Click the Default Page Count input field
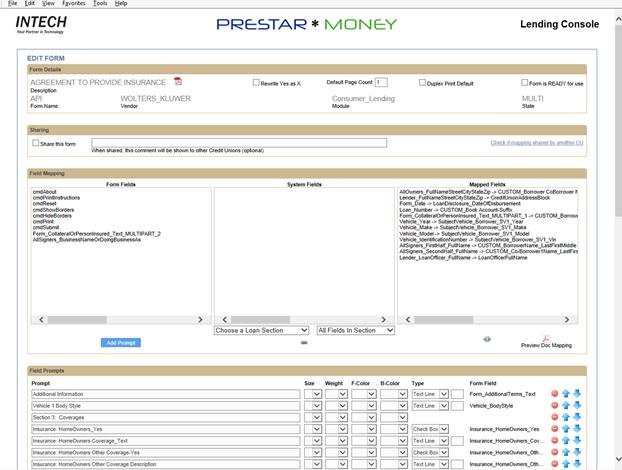This screenshot has height=470, width=622. (381, 83)
